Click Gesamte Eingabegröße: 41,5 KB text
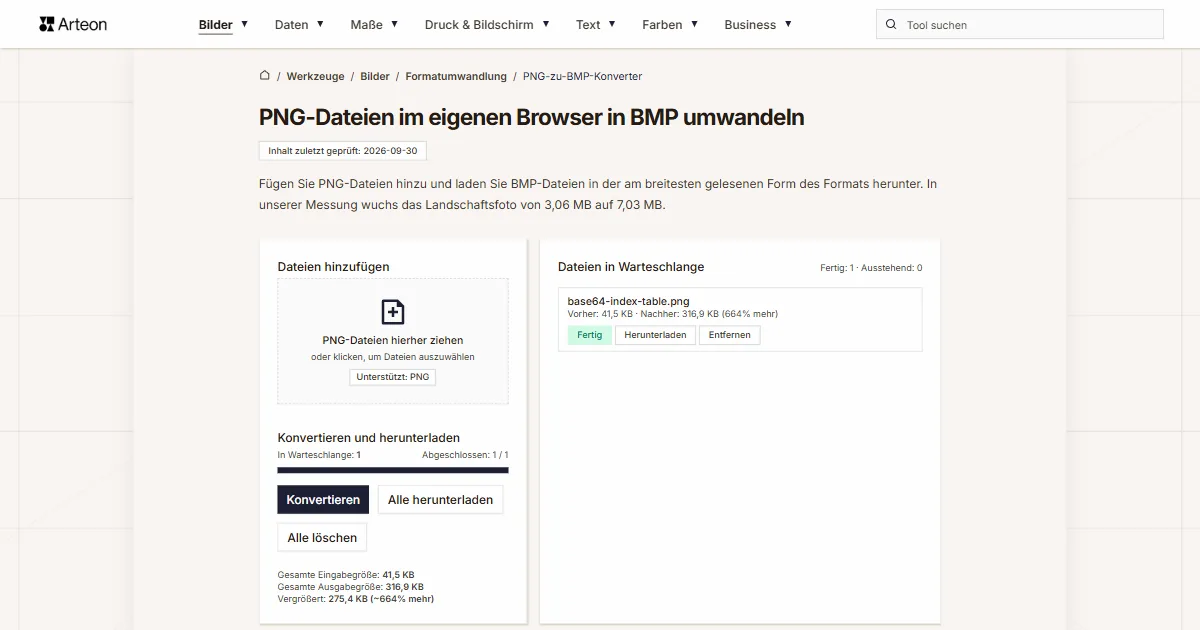Image resolution: width=1200 pixels, height=630 pixels. click(346, 575)
